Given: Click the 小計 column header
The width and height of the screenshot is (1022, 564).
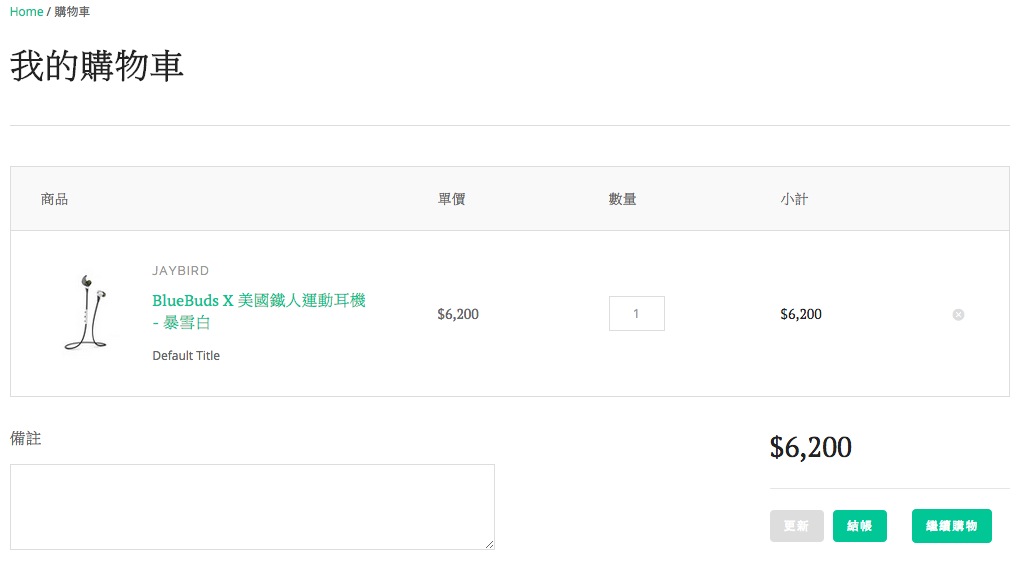Looking at the screenshot, I should pyautogui.click(x=794, y=199).
